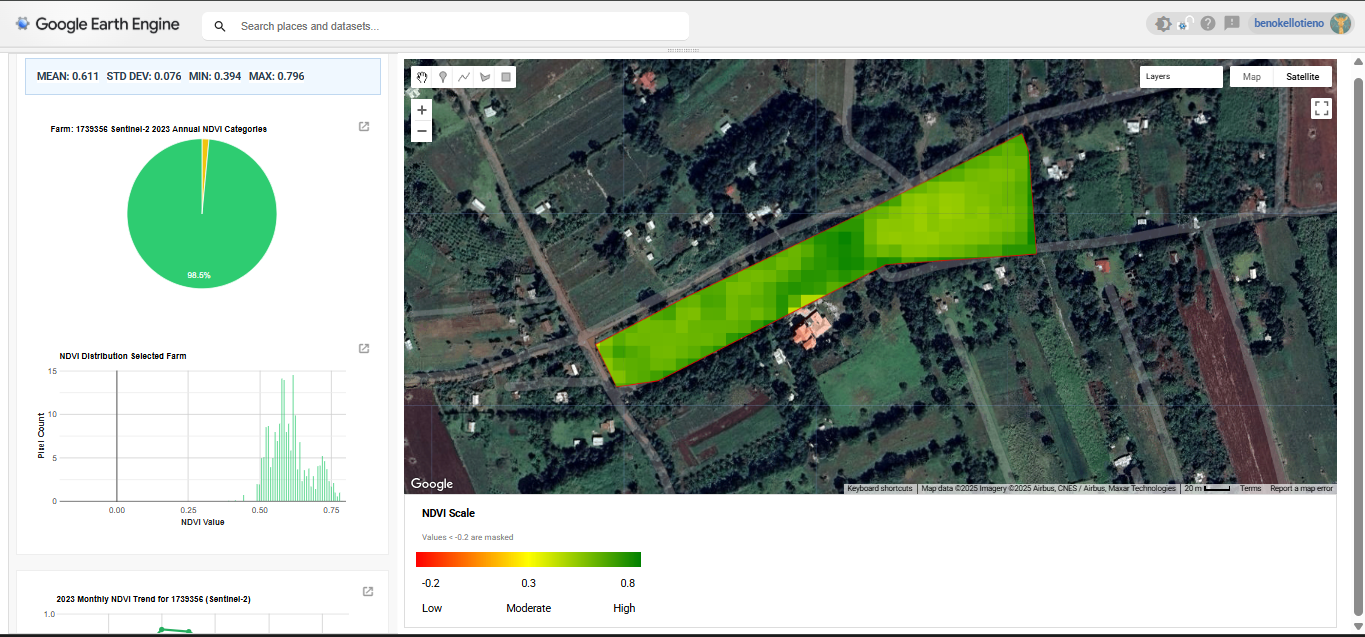Toggle dark theme icon in header

(1163, 24)
